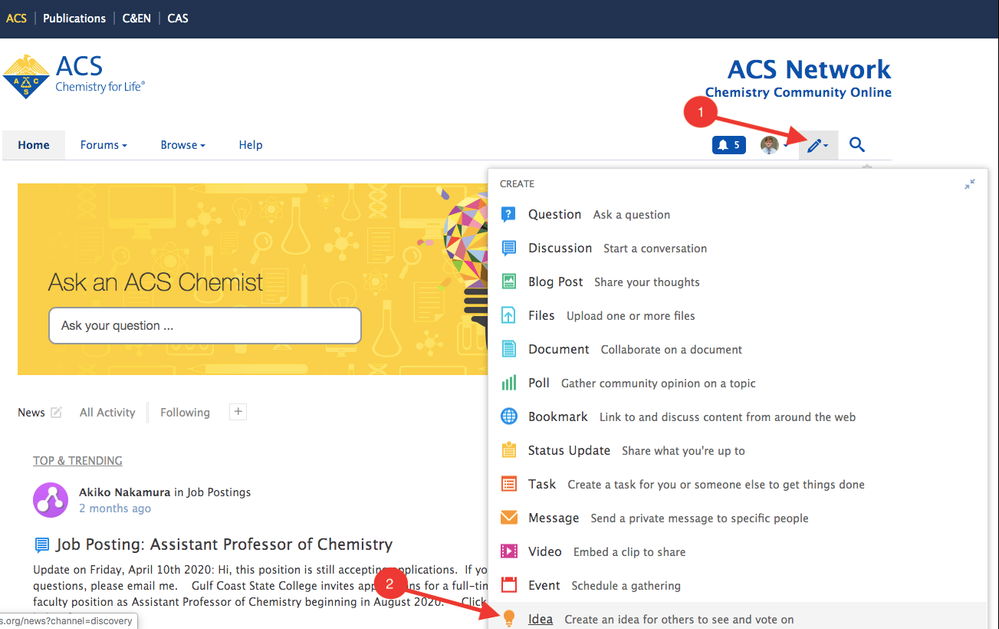999x629 pixels.
Task: Click the Question icon in Create menu
Action: pos(509,214)
